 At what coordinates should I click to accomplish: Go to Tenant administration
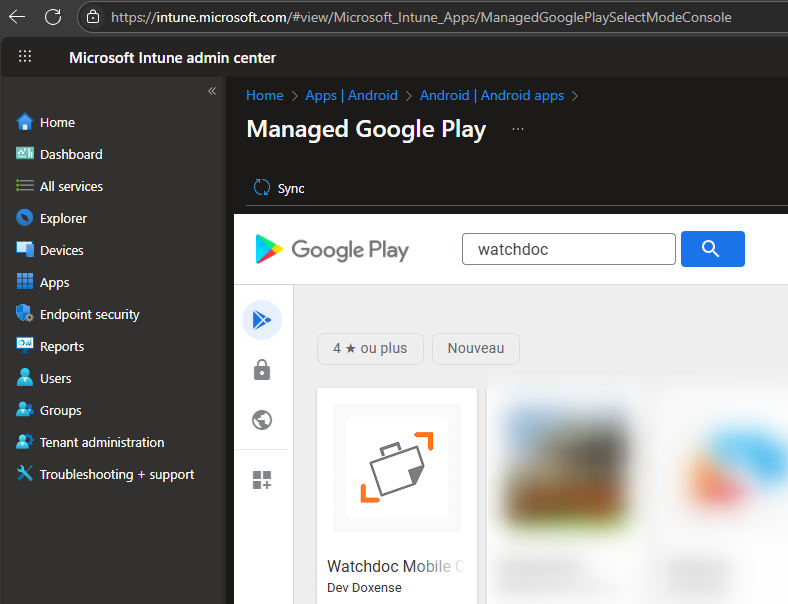(x=101, y=442)
